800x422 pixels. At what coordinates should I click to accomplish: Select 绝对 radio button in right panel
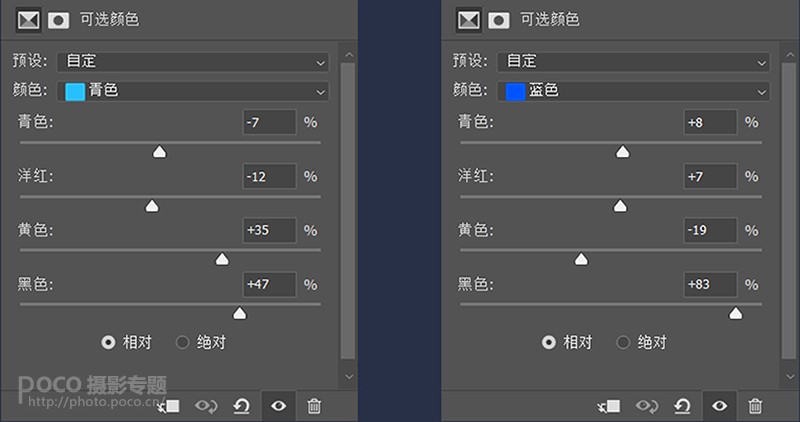(x=623, y=342)
